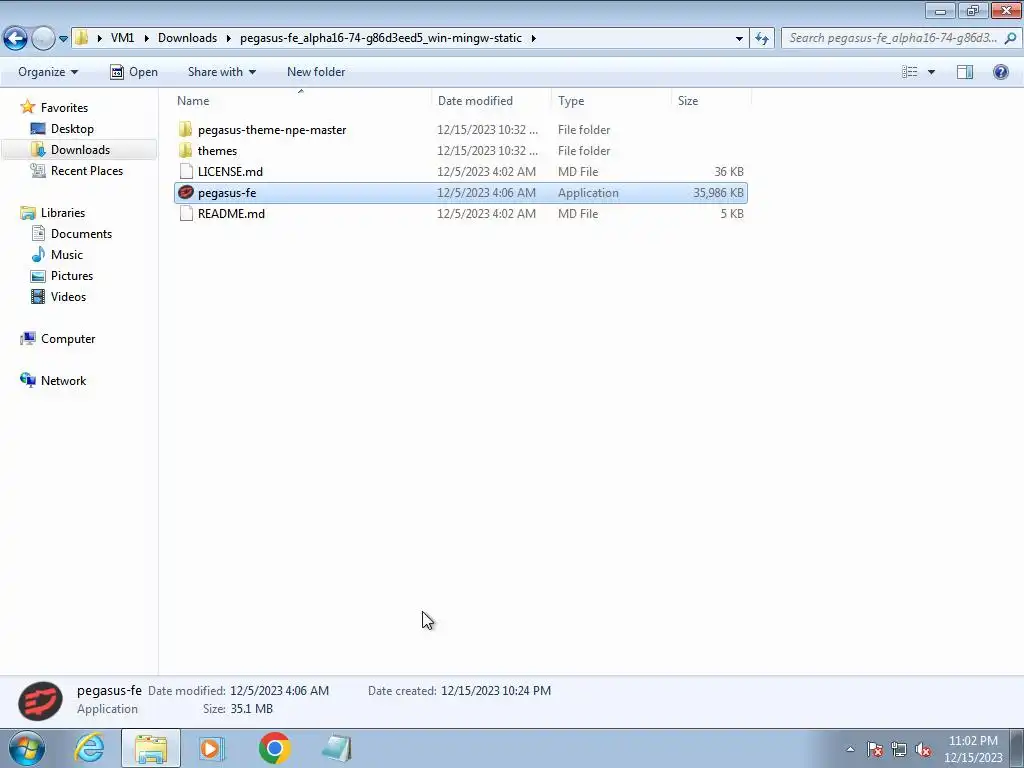Expand the arrow after VM1 breadcrumb
The width and height of the screenshot is (1024, 768).
145,38
